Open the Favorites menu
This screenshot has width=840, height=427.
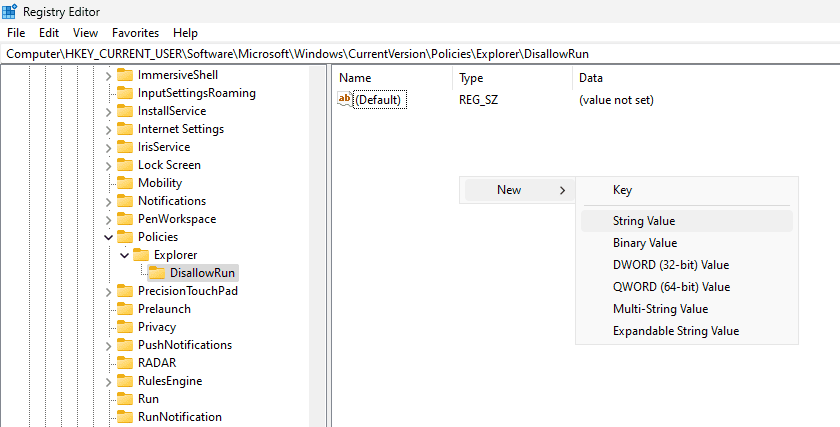pyautogui.click(x=135, y=33)
